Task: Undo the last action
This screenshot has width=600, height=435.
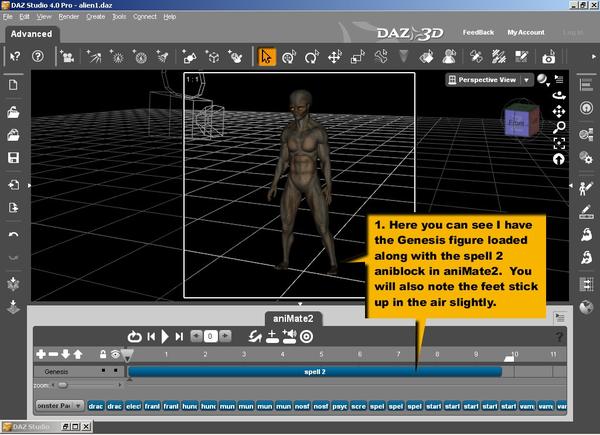Action: [x=13, y=235]
